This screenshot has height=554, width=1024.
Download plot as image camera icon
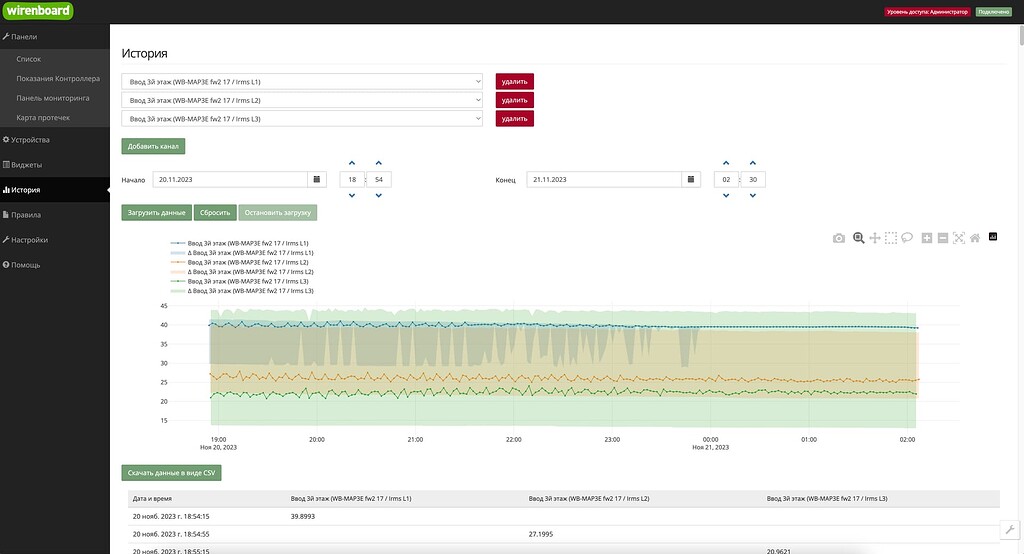click(x=839, y=238)
